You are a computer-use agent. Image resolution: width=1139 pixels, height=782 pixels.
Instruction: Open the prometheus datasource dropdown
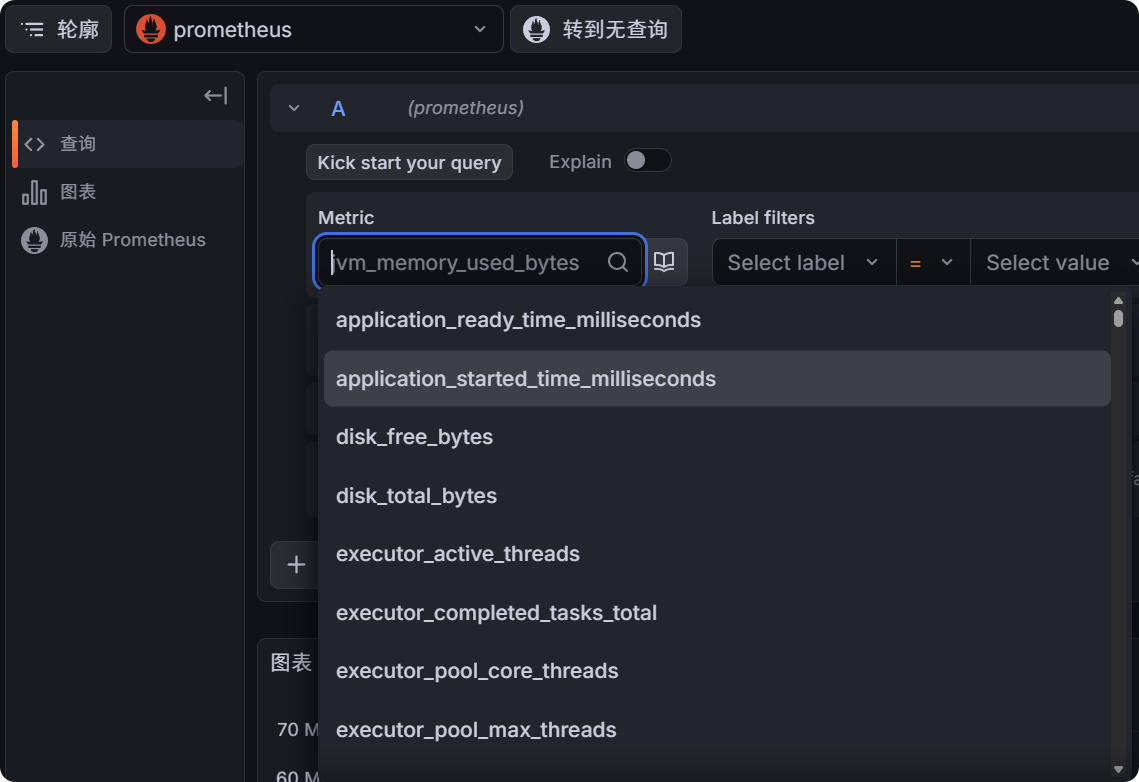[313, 30]
